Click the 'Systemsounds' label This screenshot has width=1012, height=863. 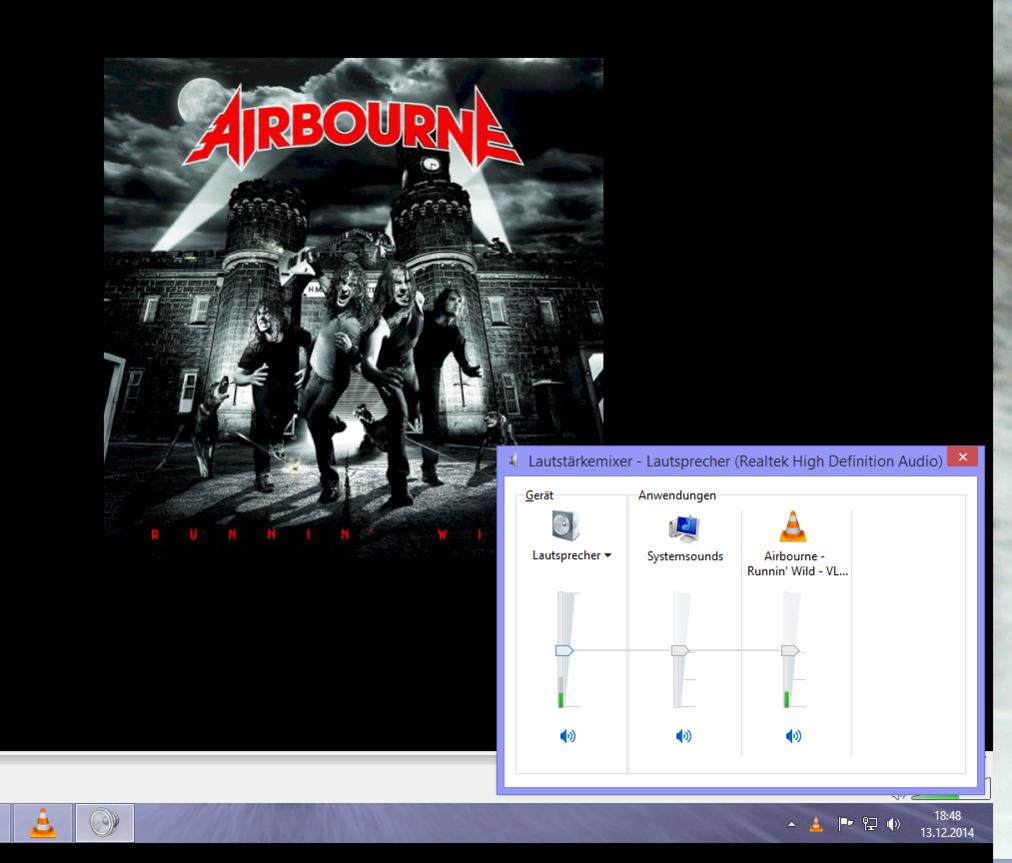click(x=685, y=556)
